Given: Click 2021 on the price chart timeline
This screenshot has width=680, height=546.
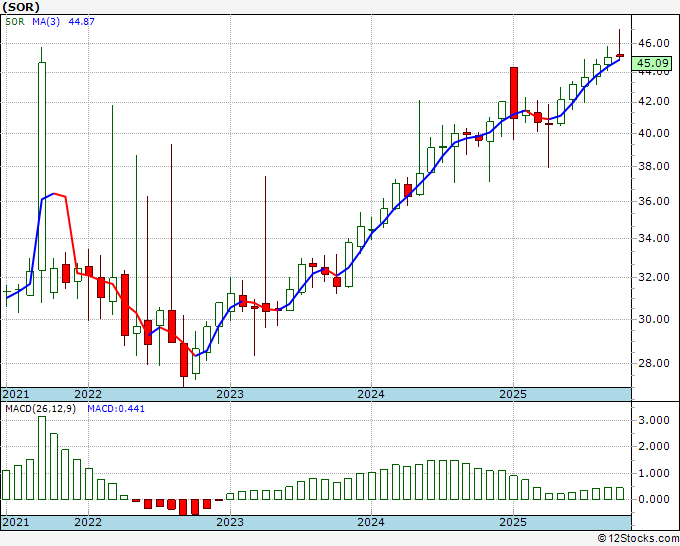Looking at the screenshot, I should 16,394.
